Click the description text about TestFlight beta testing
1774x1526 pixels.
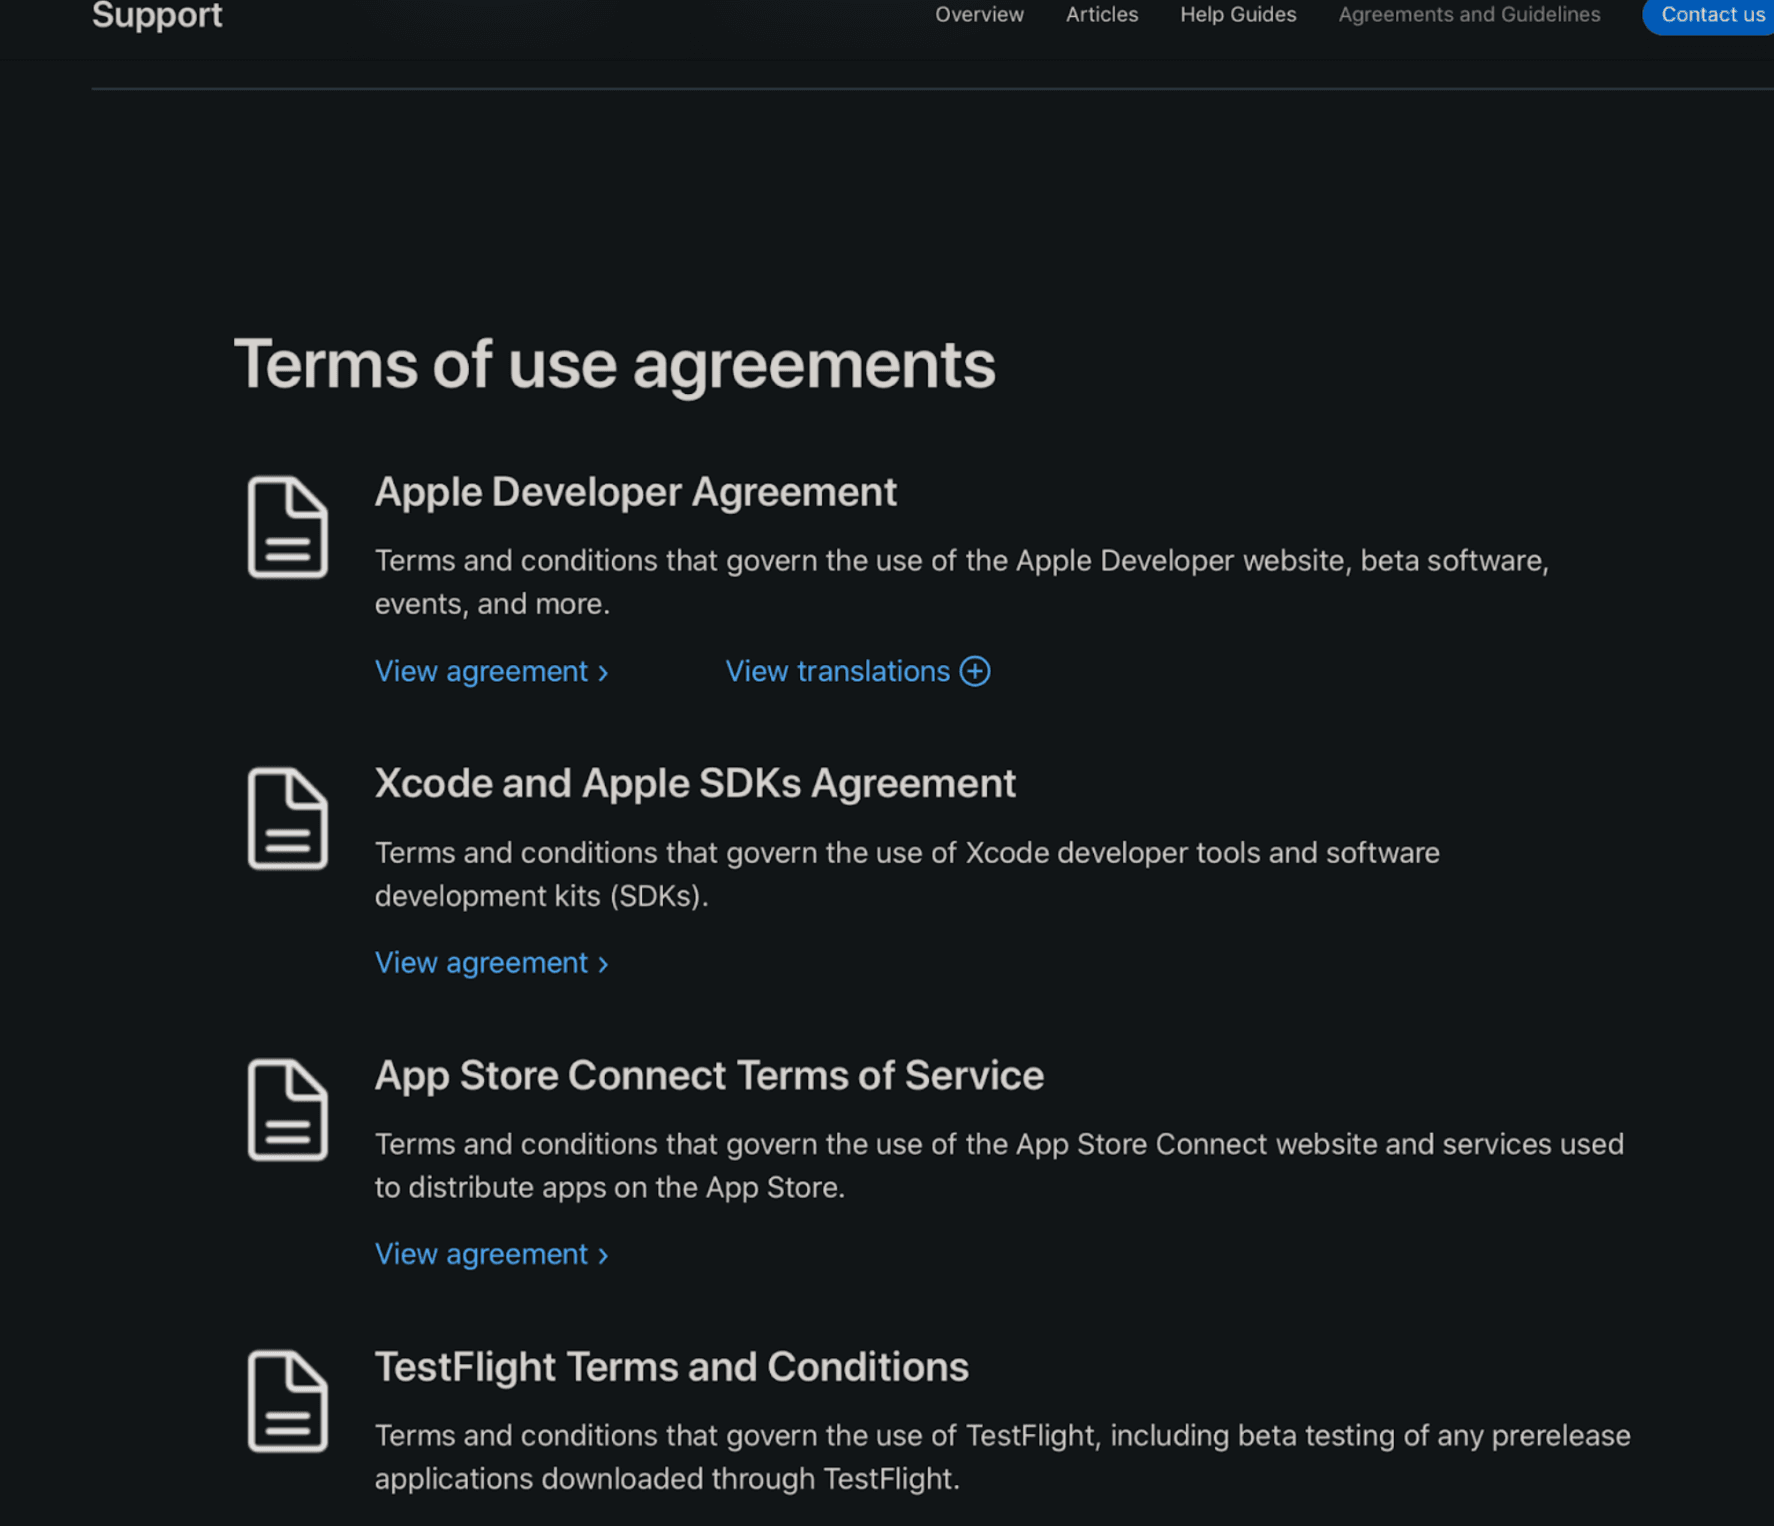pos(1003,1457)
